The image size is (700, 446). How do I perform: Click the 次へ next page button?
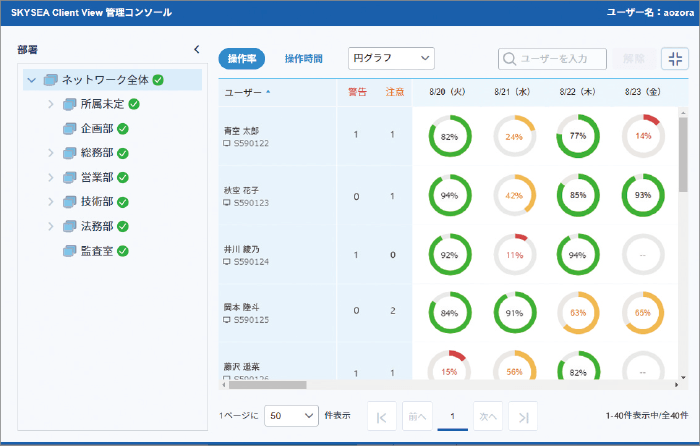click(486, 417)
